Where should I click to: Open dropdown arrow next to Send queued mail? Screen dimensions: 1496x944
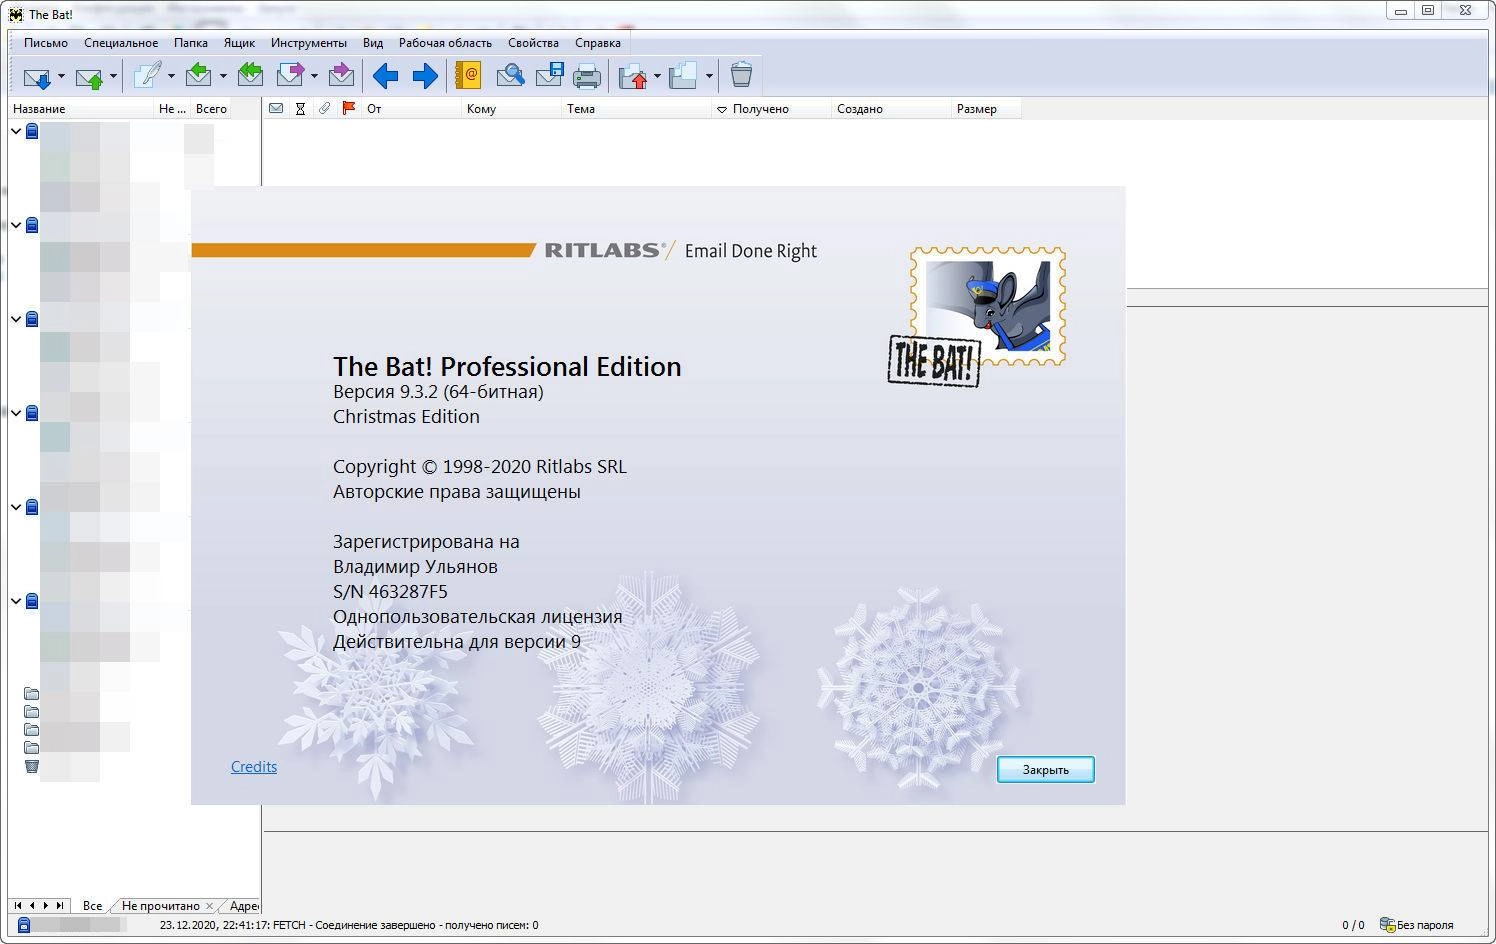(x=113, y=76)
